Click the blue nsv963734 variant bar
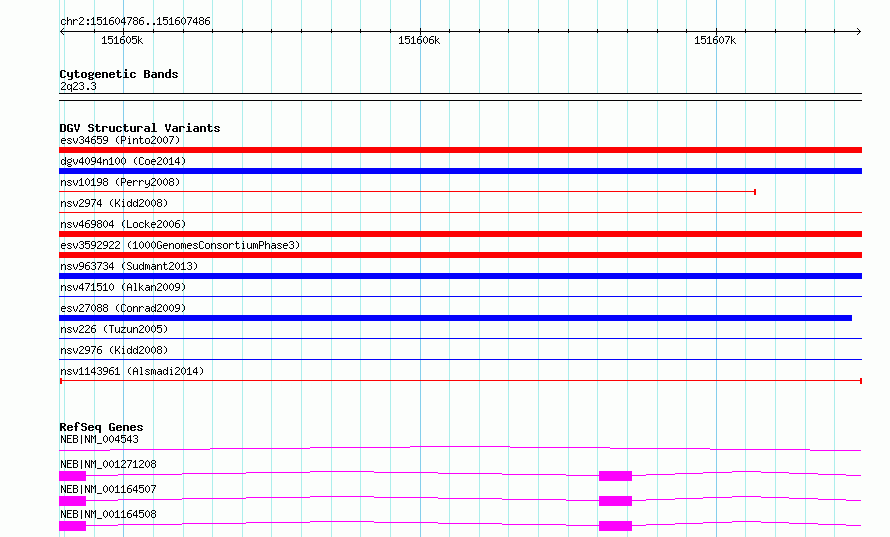 point(460,276)
